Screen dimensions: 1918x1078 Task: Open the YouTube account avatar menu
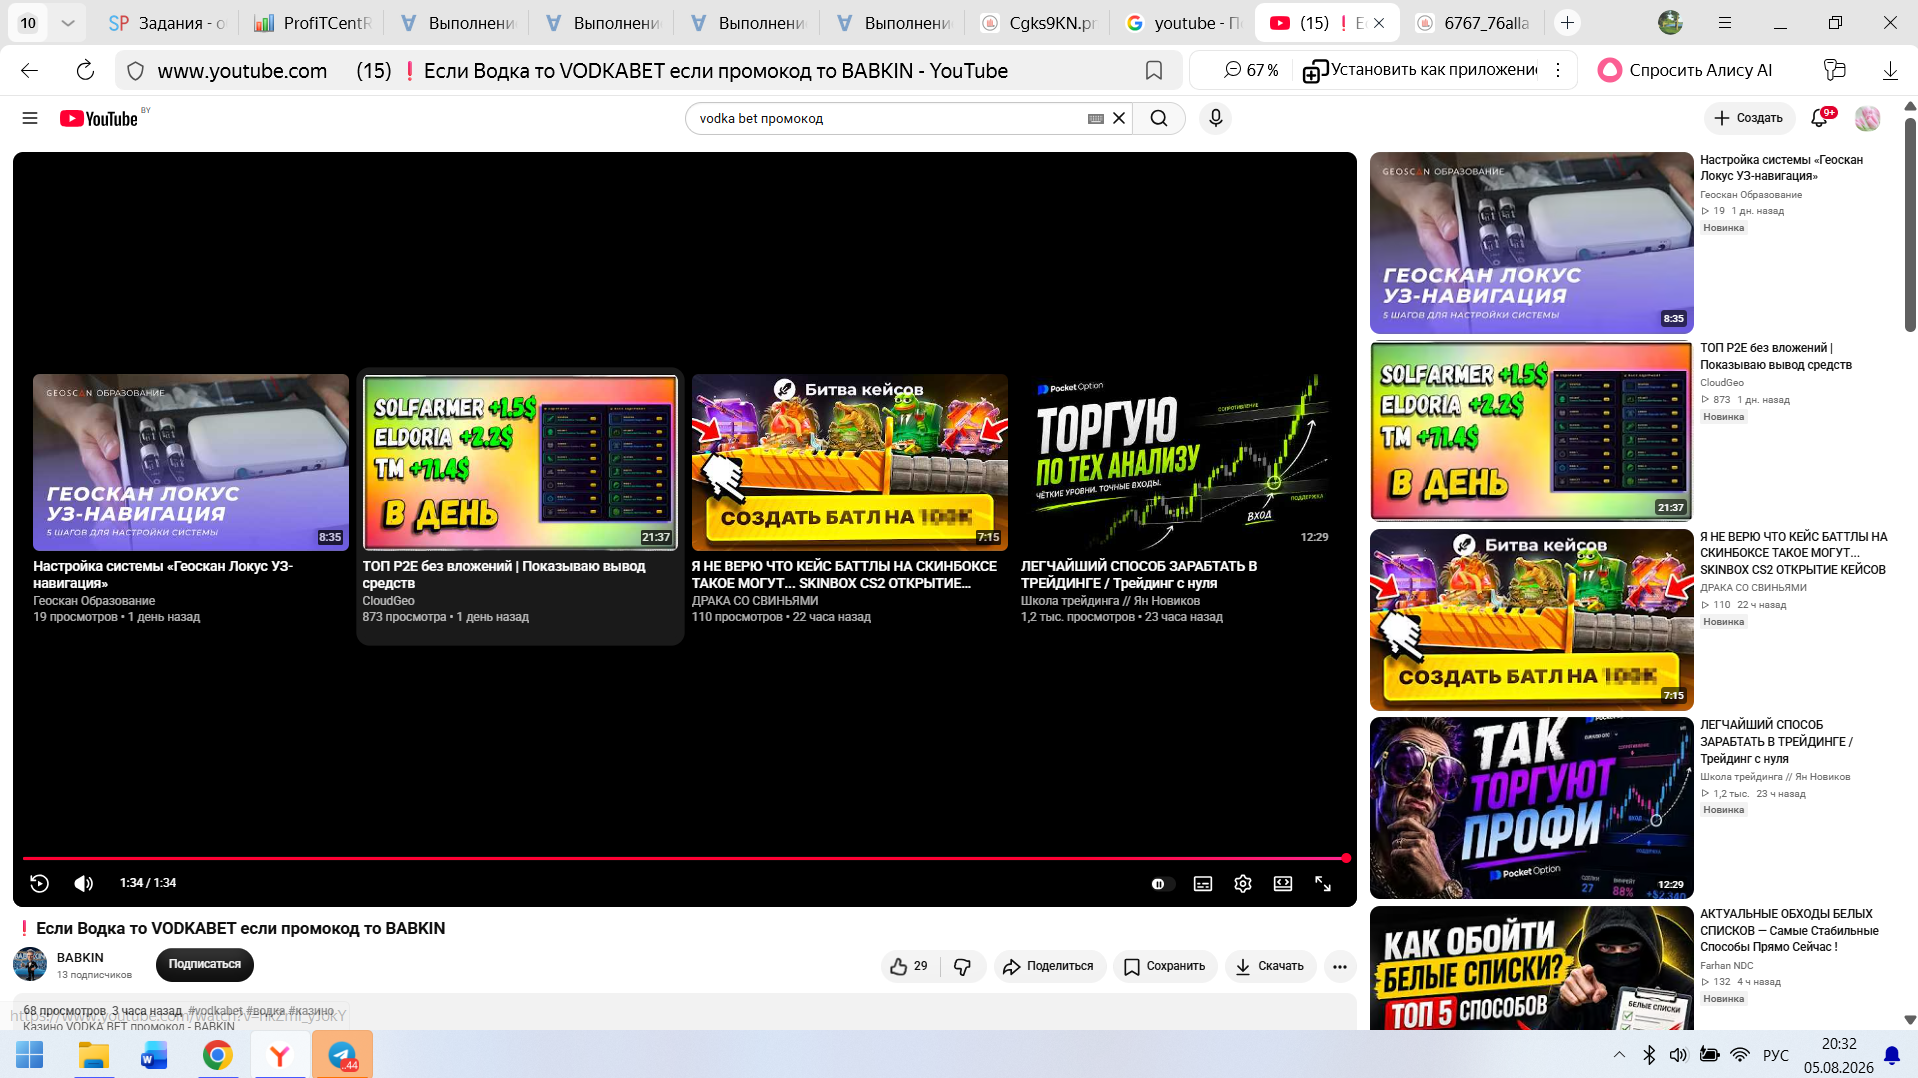(x=1867, y=118)
